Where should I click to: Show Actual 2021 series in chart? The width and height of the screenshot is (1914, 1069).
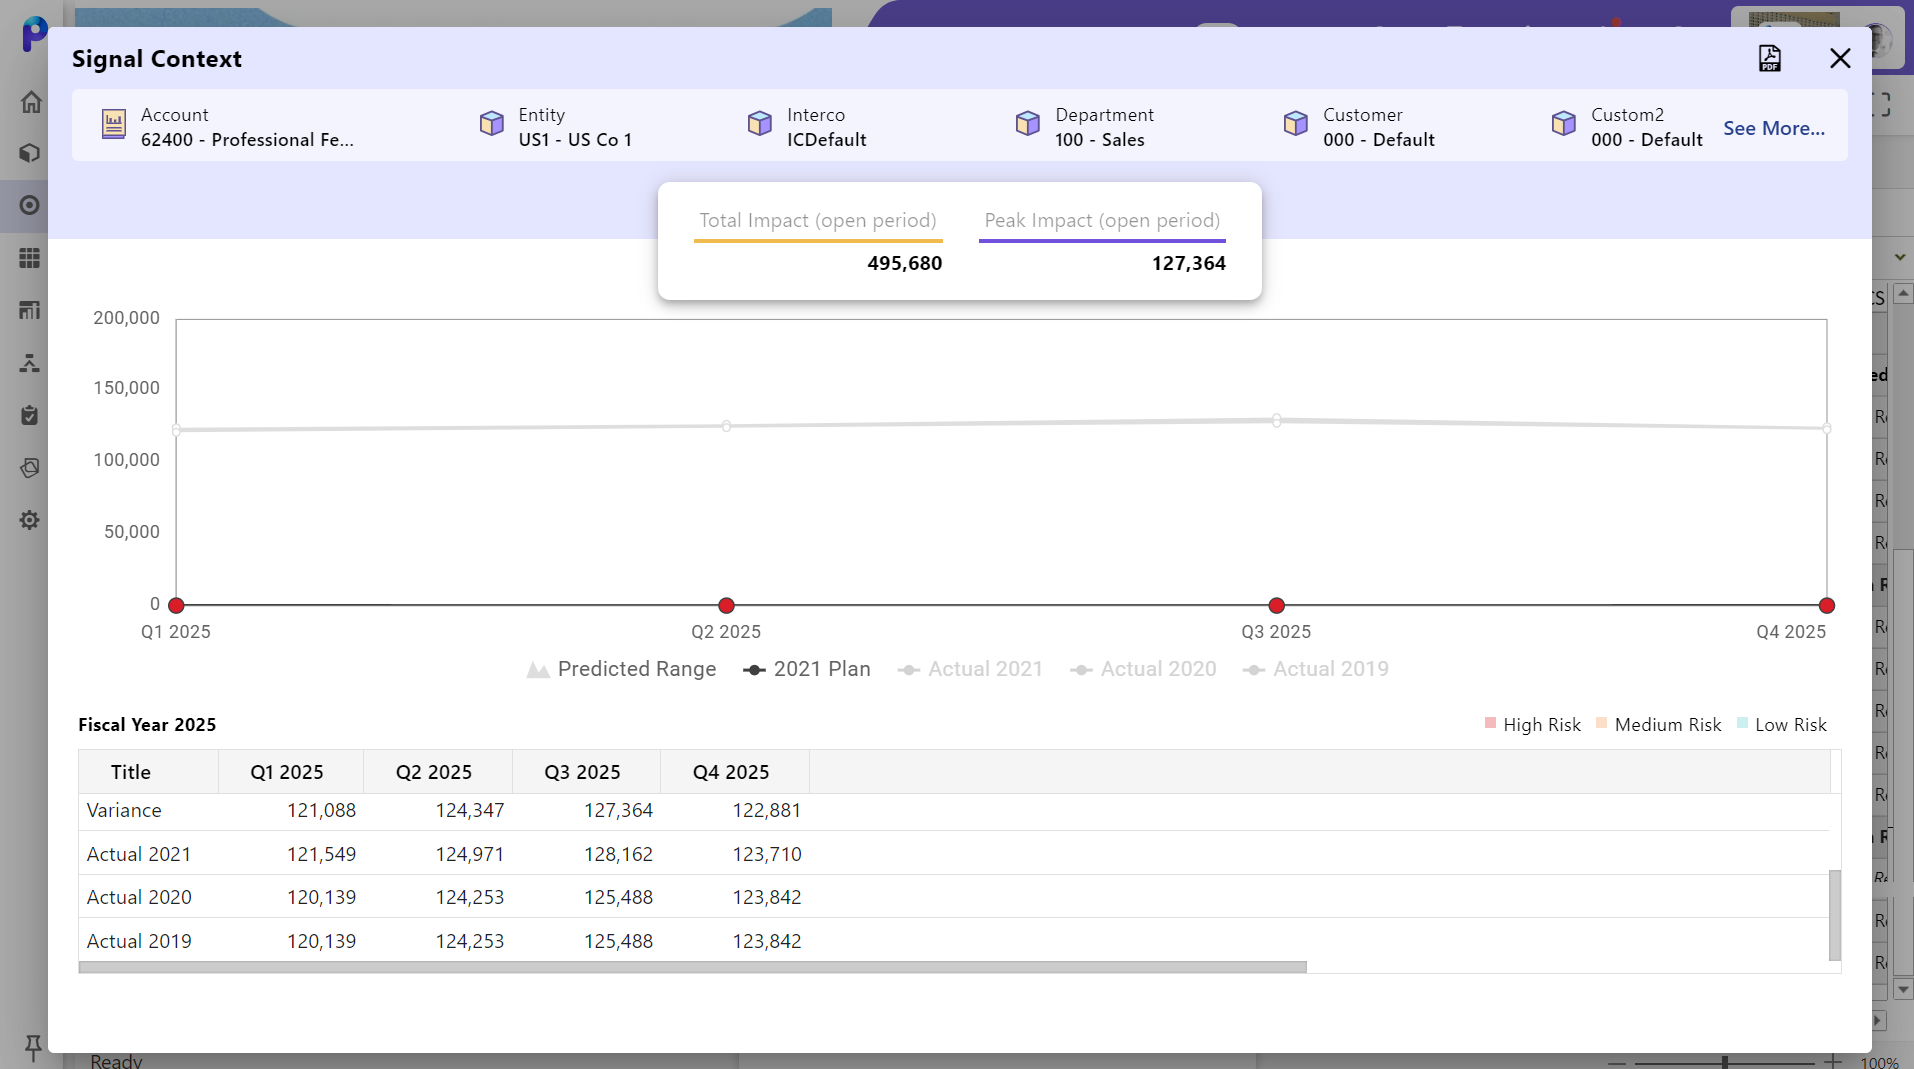point(970,669)
